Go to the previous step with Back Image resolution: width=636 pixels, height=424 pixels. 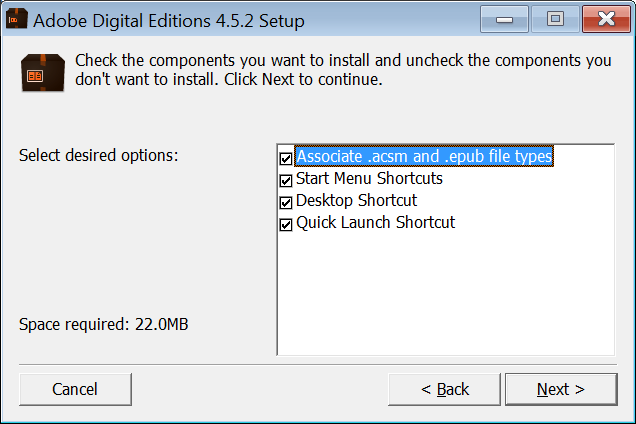click(445, 389)
